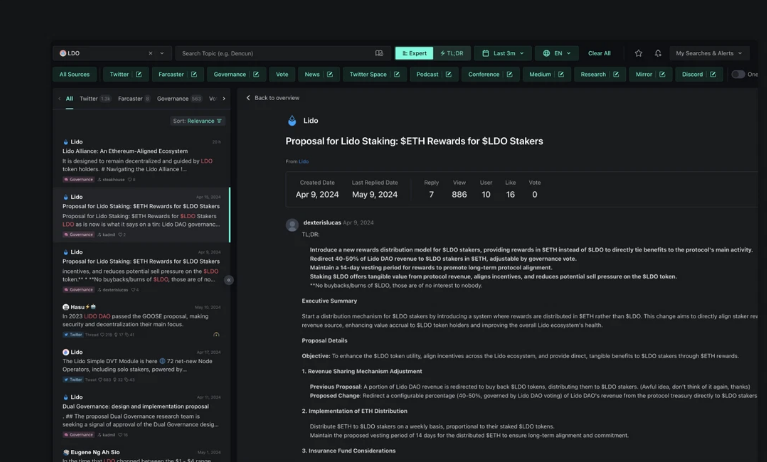This screenshot has height=462, width=767.
Task: Click the Twitter tag on Hasu's result
Action: click(x=73, y=335)
